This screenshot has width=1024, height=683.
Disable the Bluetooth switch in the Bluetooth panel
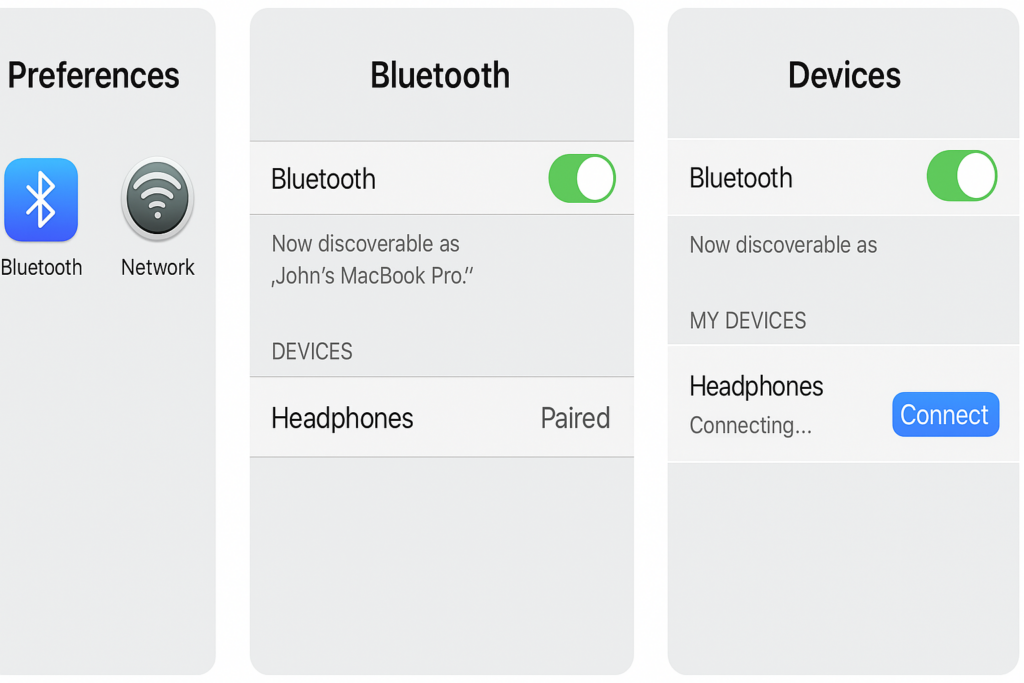pyautogui.click(x=582, y=179)
